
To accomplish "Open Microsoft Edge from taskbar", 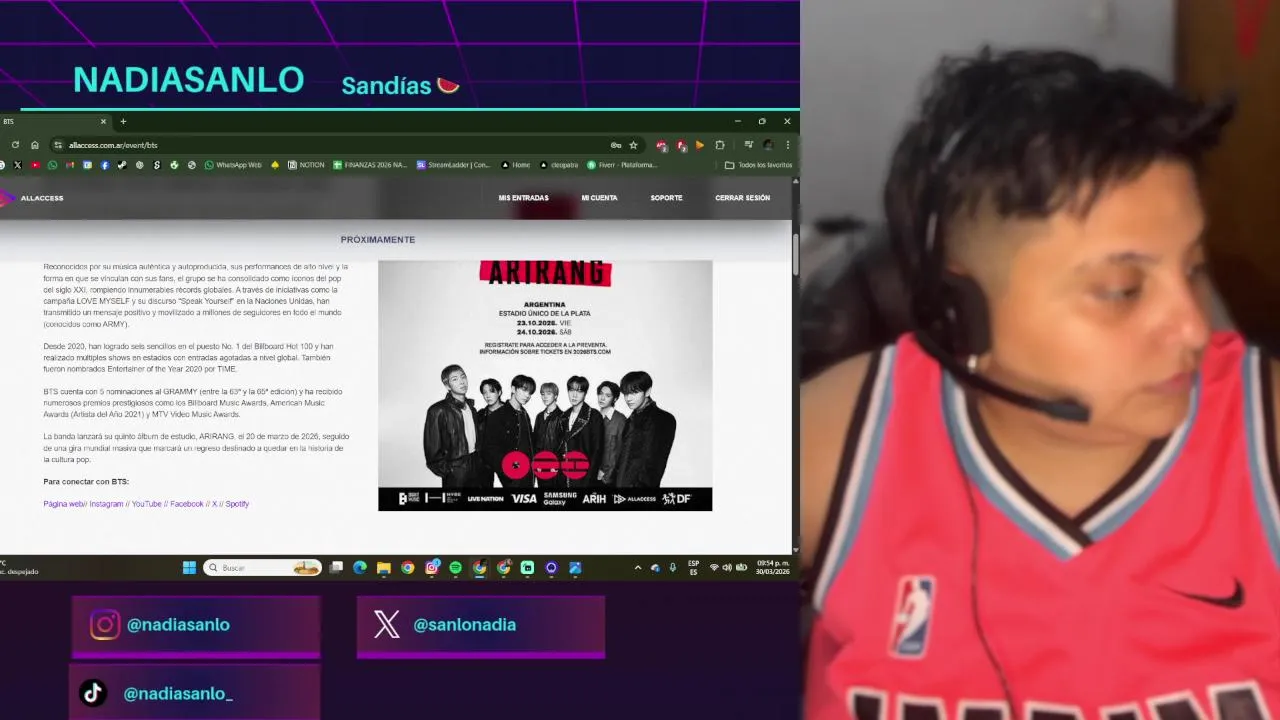I will coord(360,568).
